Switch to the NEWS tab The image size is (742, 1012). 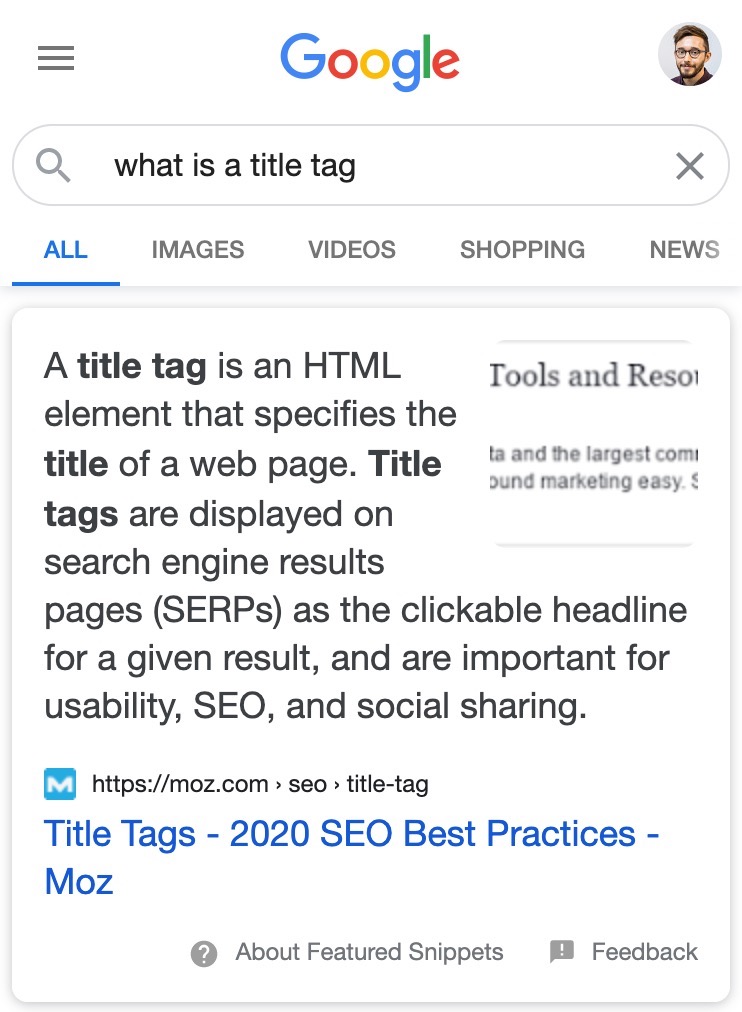[685, 250]
